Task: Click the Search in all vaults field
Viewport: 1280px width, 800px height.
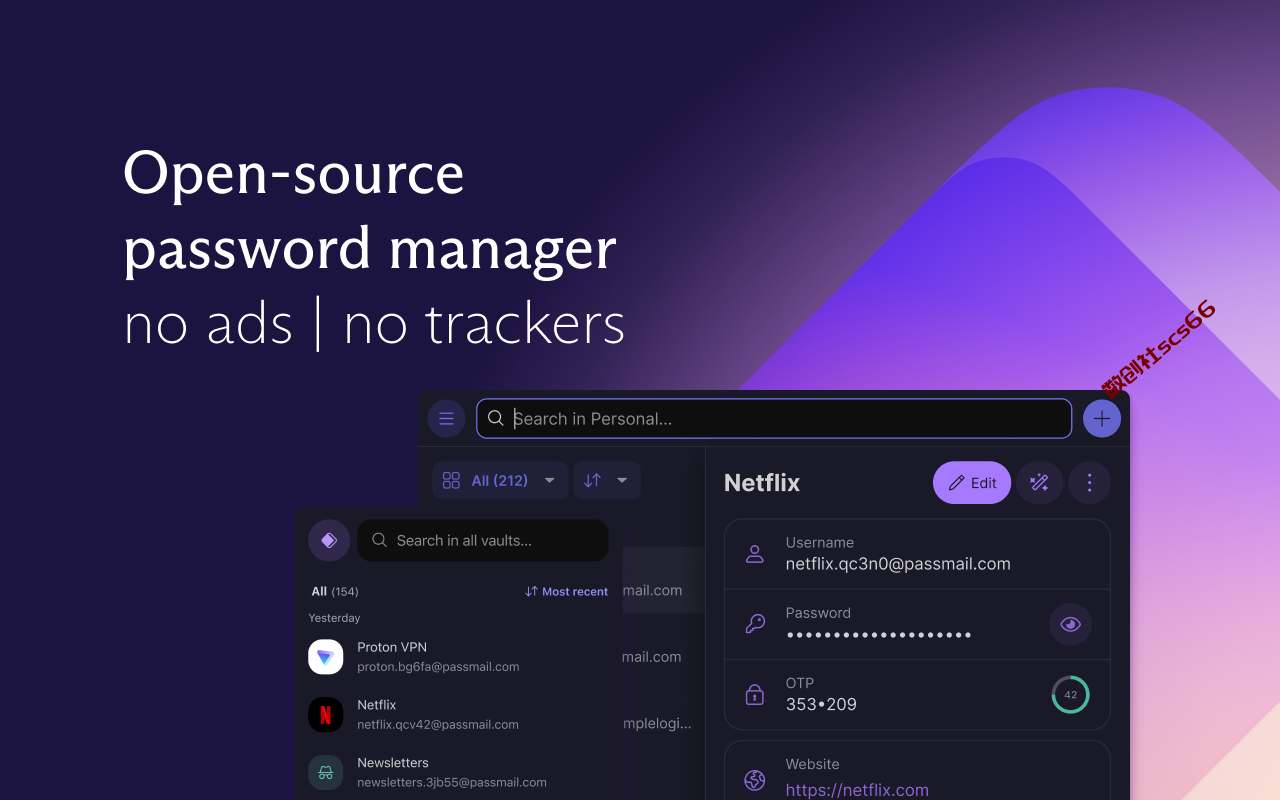Action: [483, 540]
